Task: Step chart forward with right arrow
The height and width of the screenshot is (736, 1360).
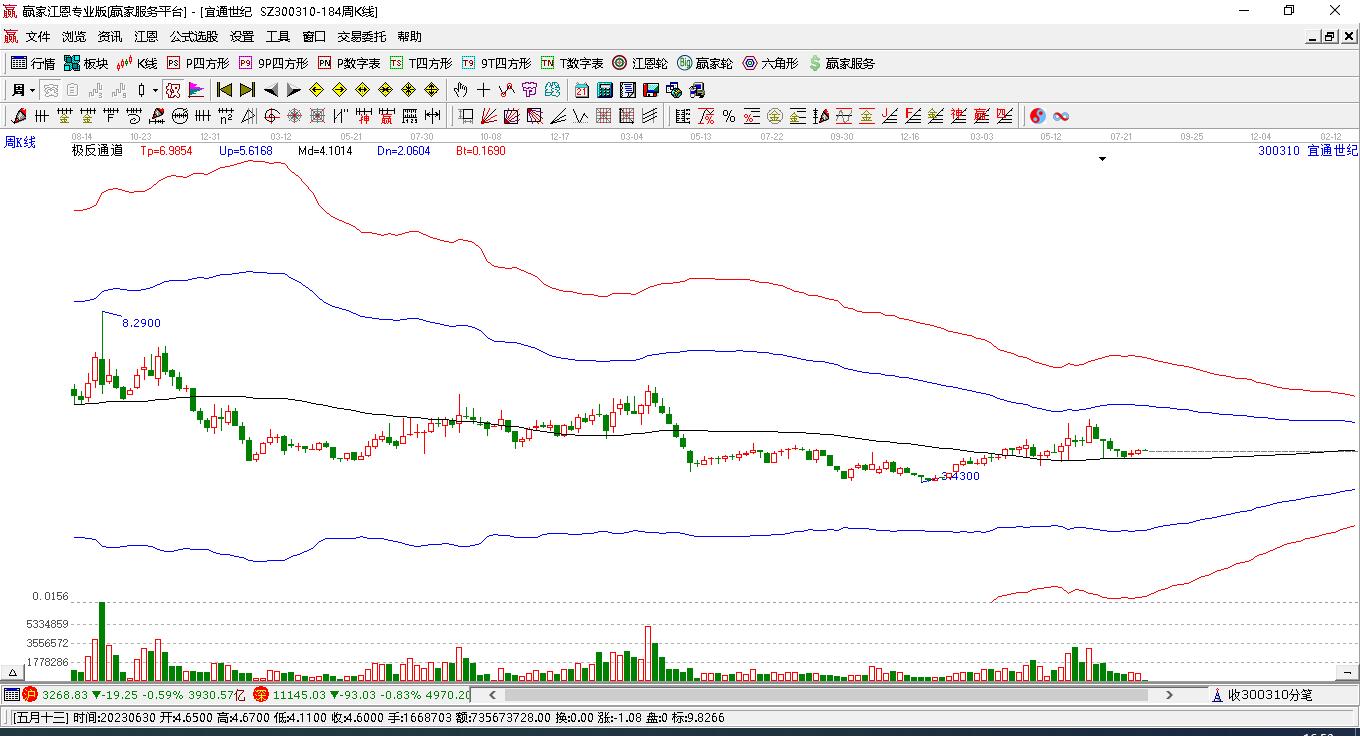Action: [294, 90]
